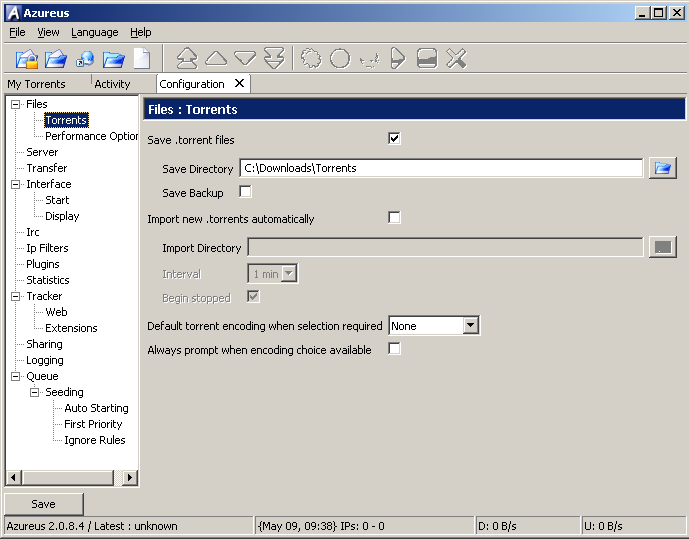Enable the Save Backup checkbox
689x539 pixels.
coord(245,192)
